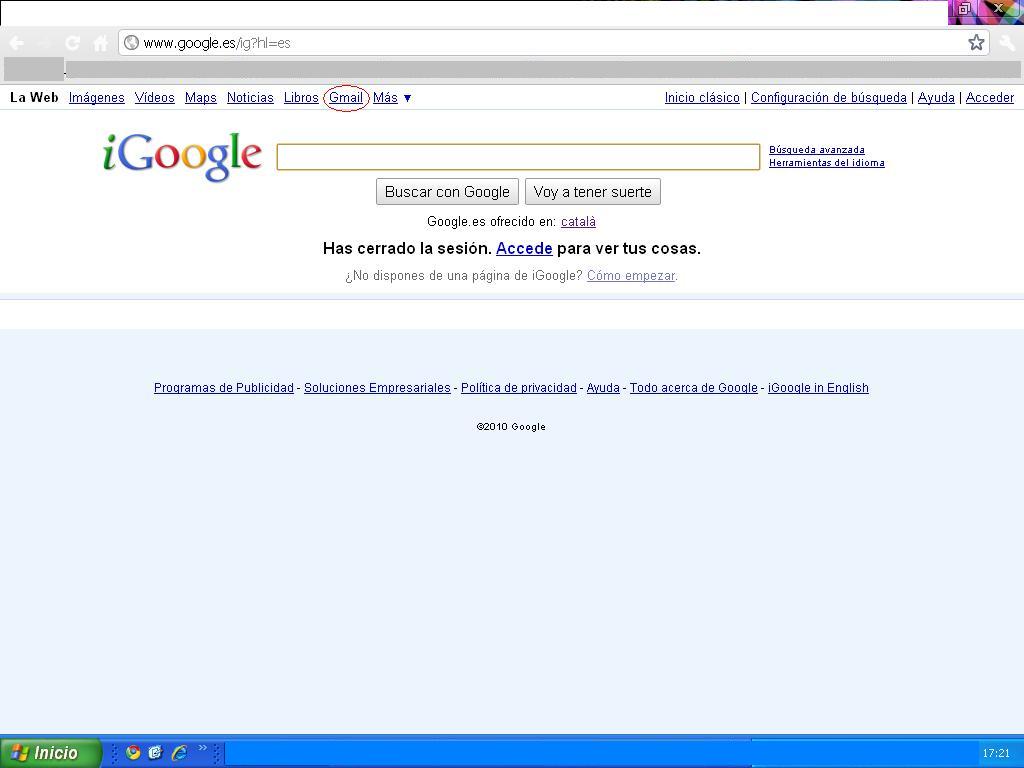The height and width of the screenshot is (768, 1024).
Task: Click the globe site icon in address bar
Action: (x=131, y=42)
